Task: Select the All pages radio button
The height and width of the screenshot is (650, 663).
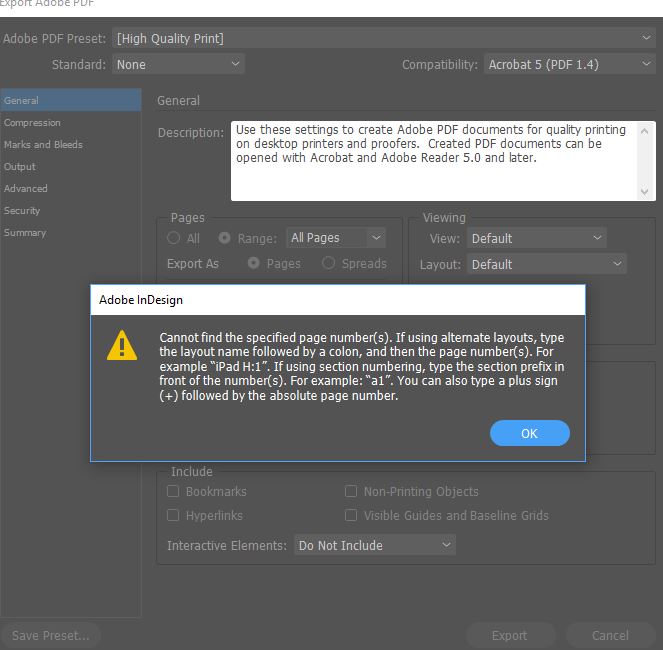Action: pos(173,238)
